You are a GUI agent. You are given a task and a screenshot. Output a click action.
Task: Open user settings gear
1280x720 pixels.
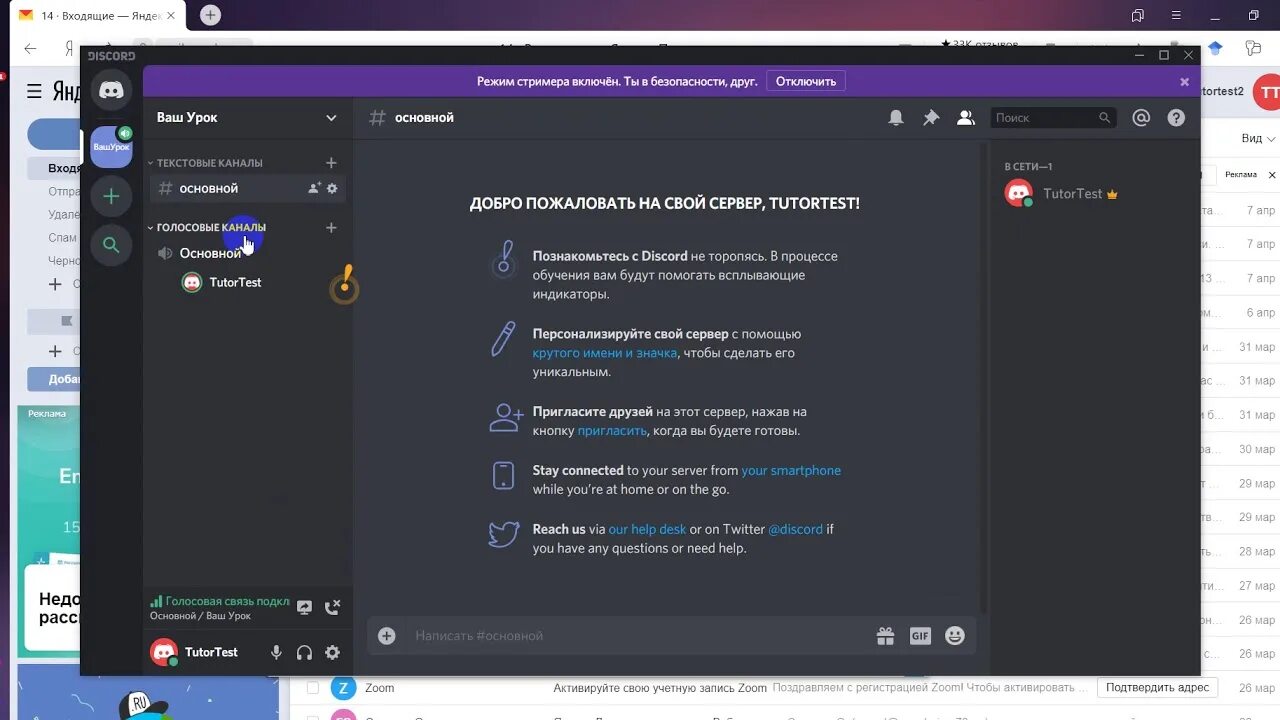pyautogui.click(x=333, y=652)
